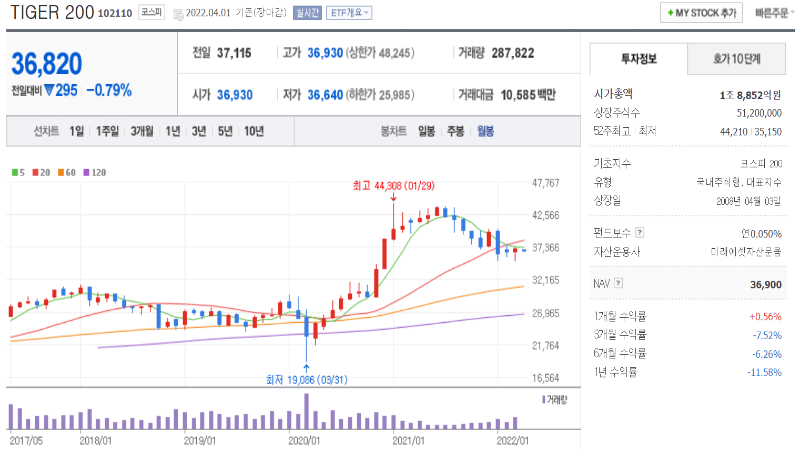Click the 고가 value 36,930

click(x=325, y=53)
